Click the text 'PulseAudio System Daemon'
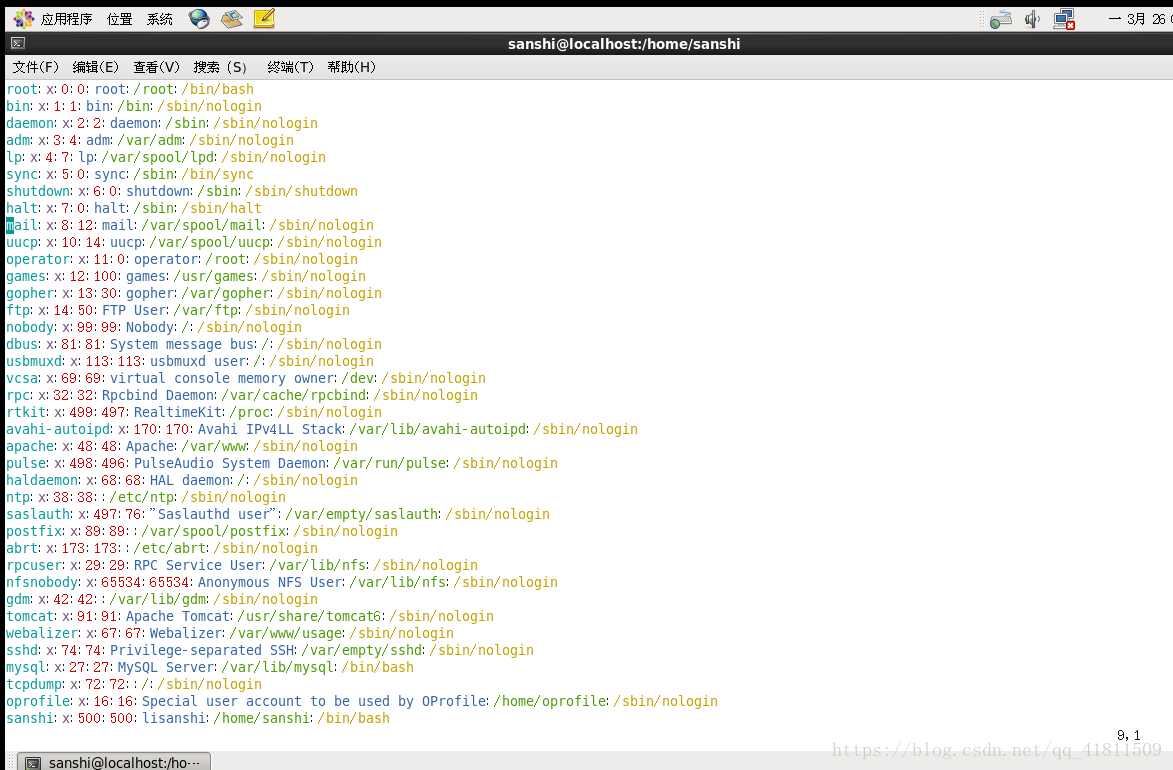1173x770 pixels. (x=230, y=464)
